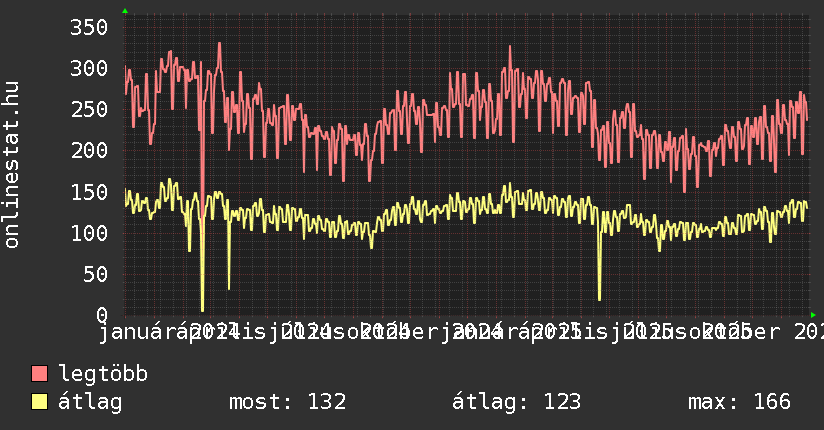
Task: Click green arrow at x-axis right end
Action: pyautogui.click(x=813, y=314)
